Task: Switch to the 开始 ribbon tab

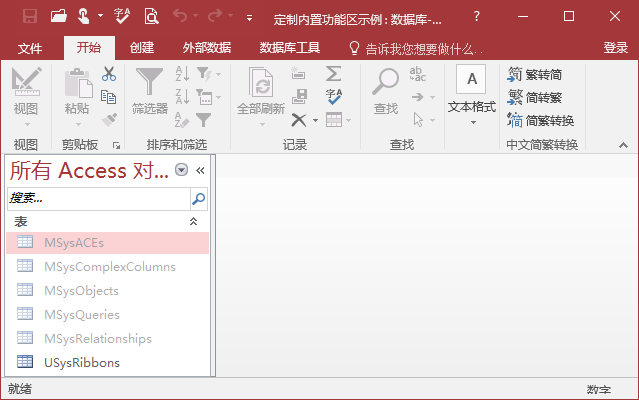Action: 89,48
